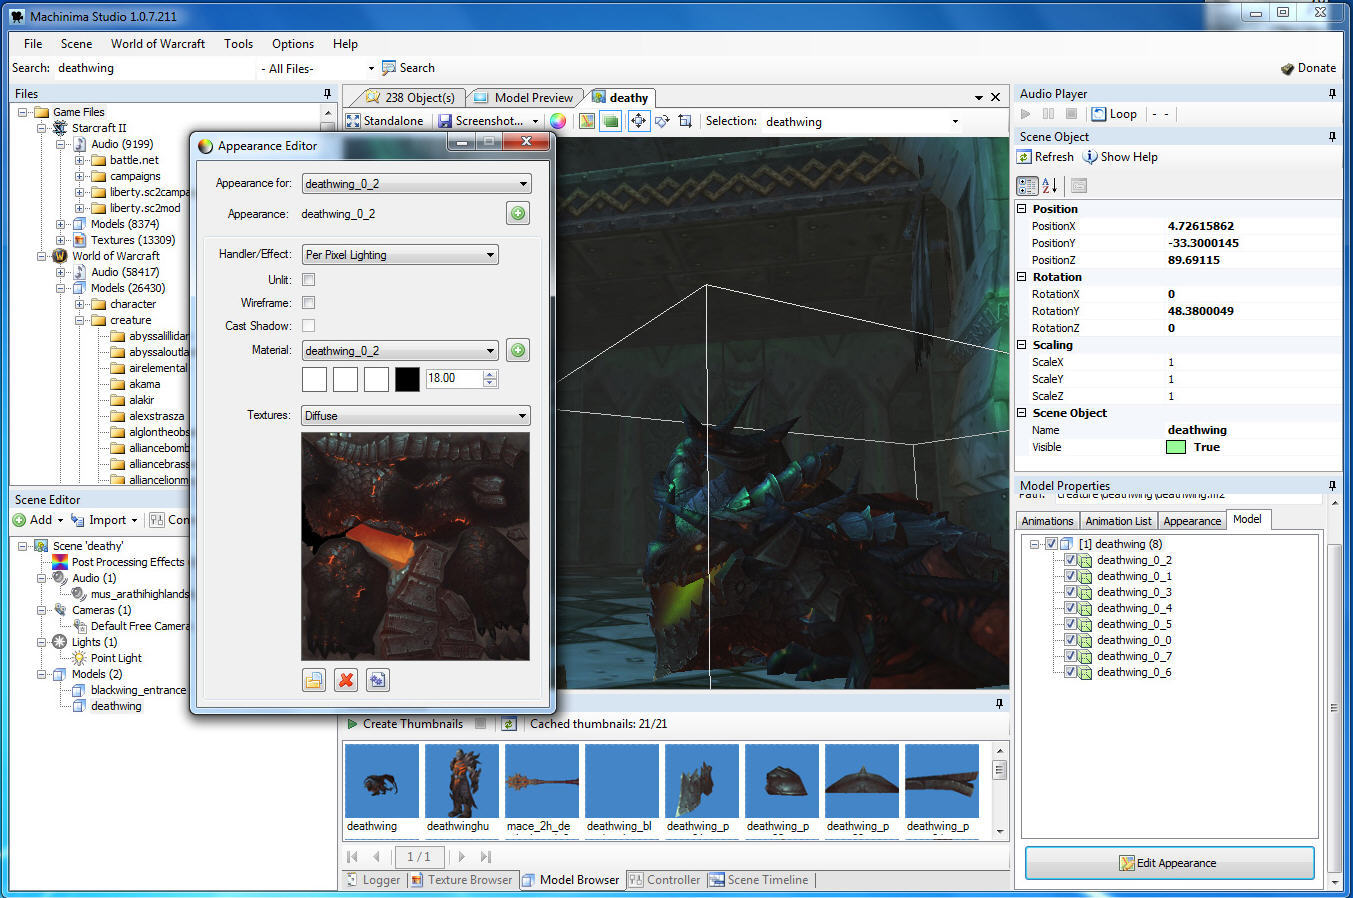Image resolution: width=1353 pixels, height=898 pixels.
Task: Switch to the Model Preview tab
Action: (x=524, y=98)
